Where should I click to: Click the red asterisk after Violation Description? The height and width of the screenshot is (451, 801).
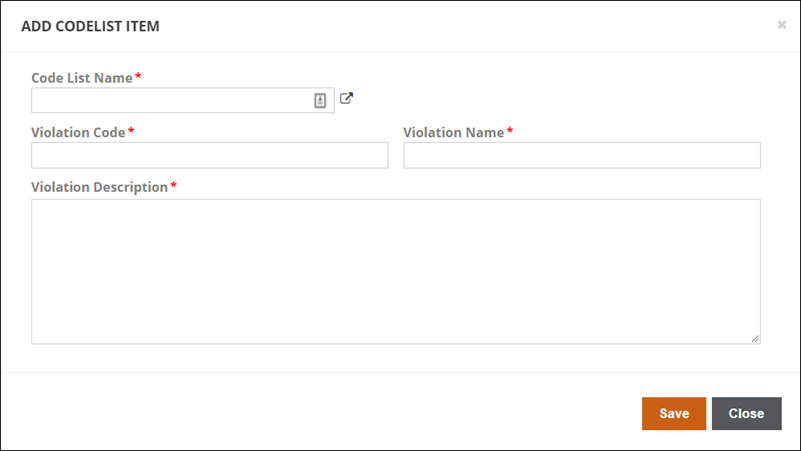click(174, 185)
